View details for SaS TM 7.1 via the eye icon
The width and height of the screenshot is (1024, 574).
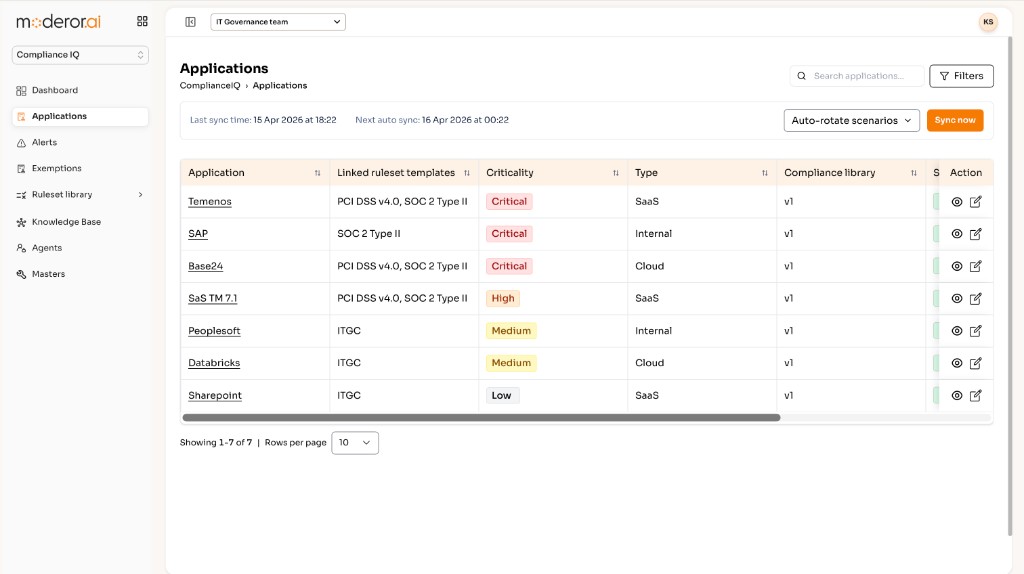(x=957, y=298)
